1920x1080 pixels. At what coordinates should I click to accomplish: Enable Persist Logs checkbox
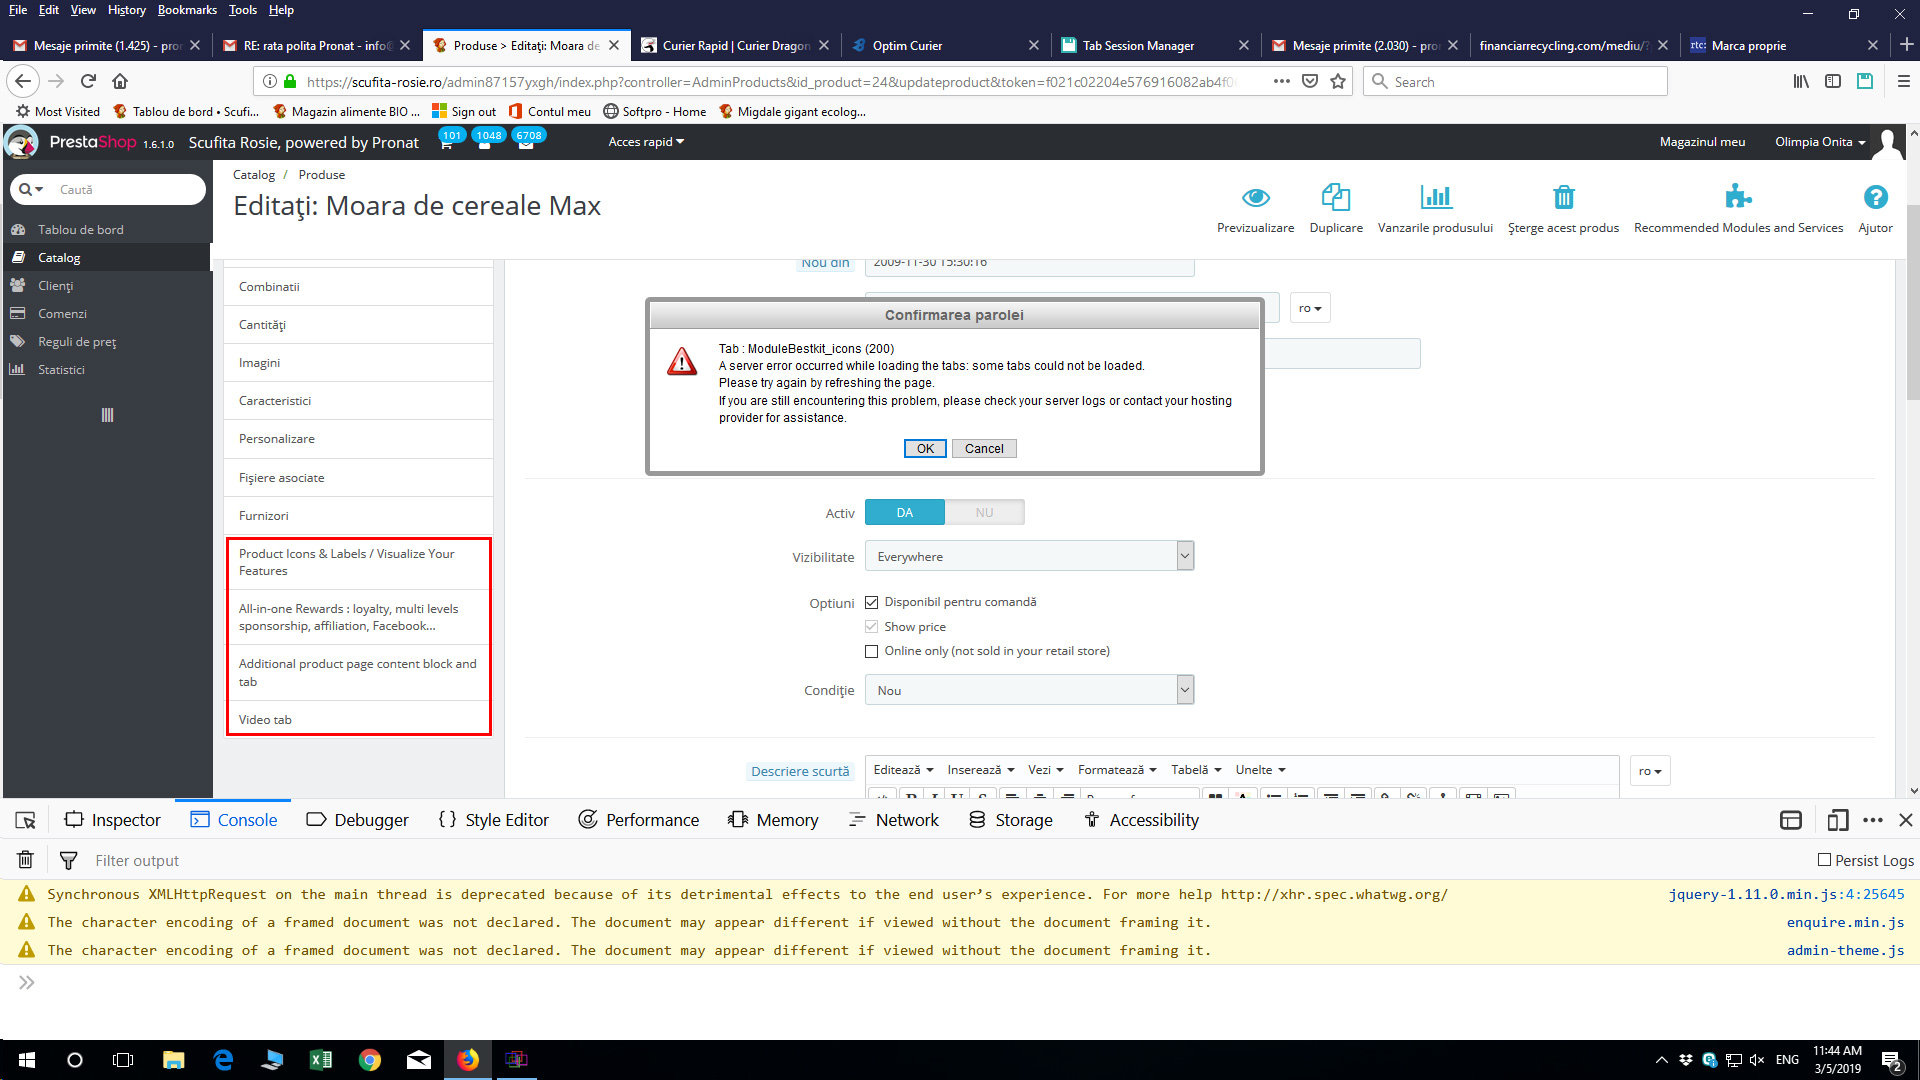point(1824,860)
